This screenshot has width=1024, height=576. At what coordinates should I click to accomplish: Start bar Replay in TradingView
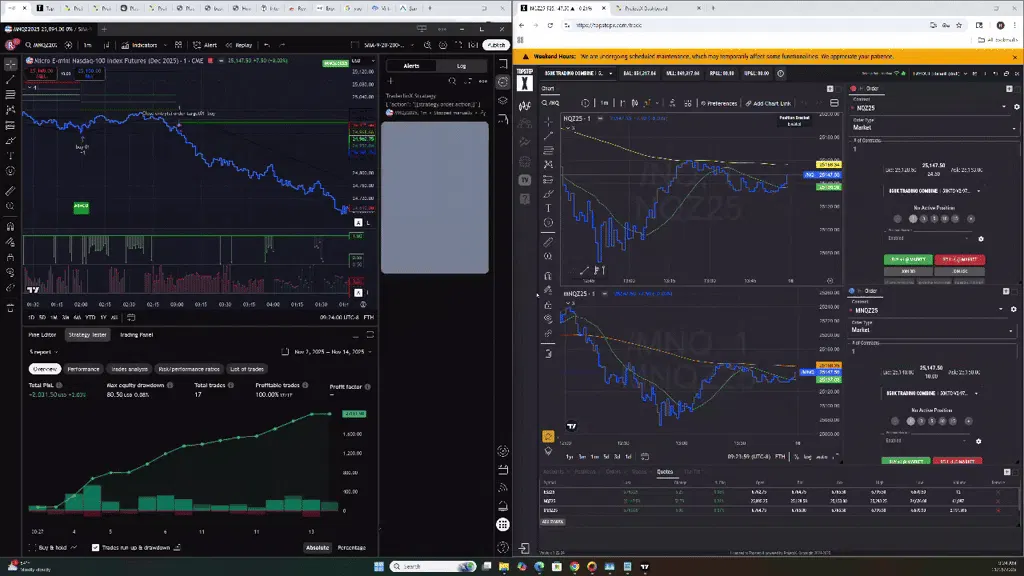(x=239, y=45)
